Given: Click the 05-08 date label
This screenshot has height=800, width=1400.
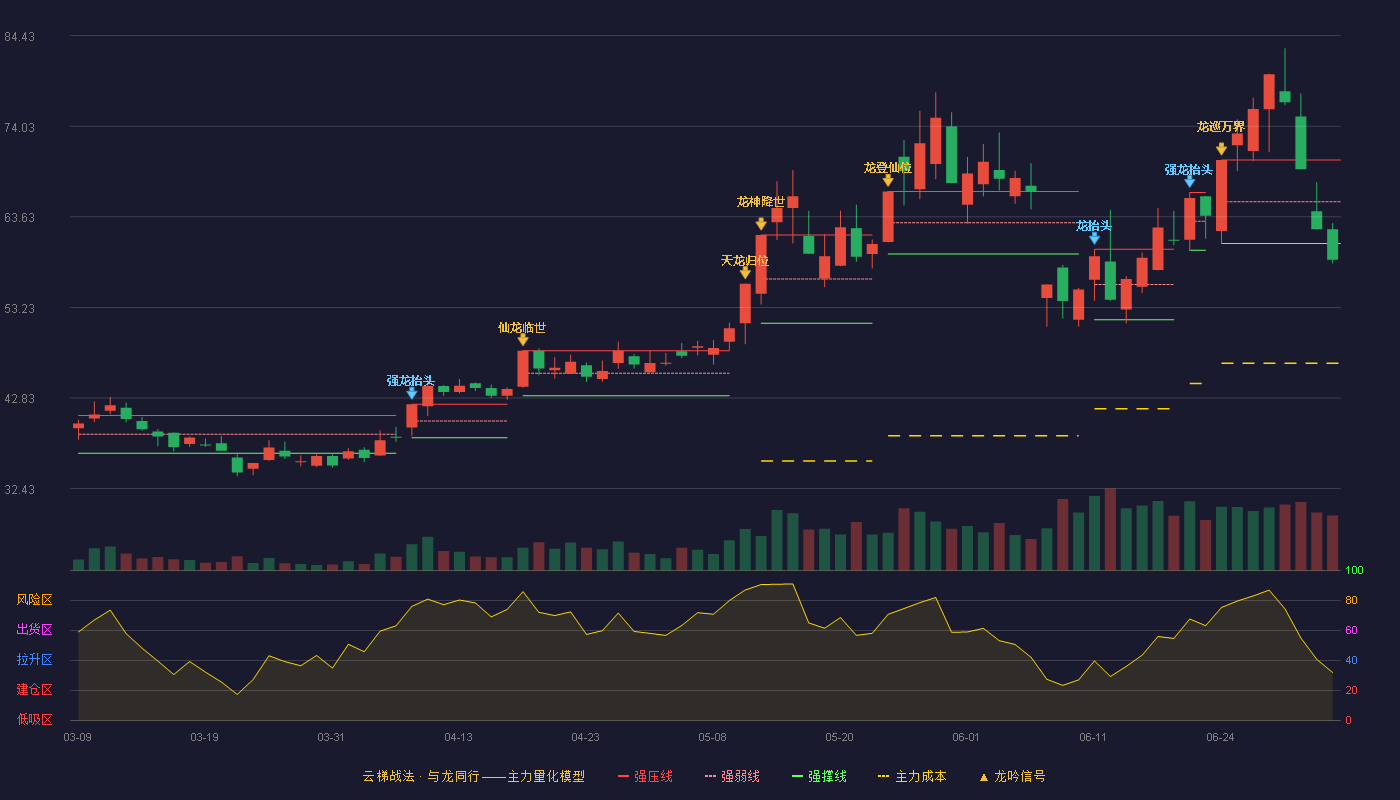Looking at the screenshot, I should [712, 737].
